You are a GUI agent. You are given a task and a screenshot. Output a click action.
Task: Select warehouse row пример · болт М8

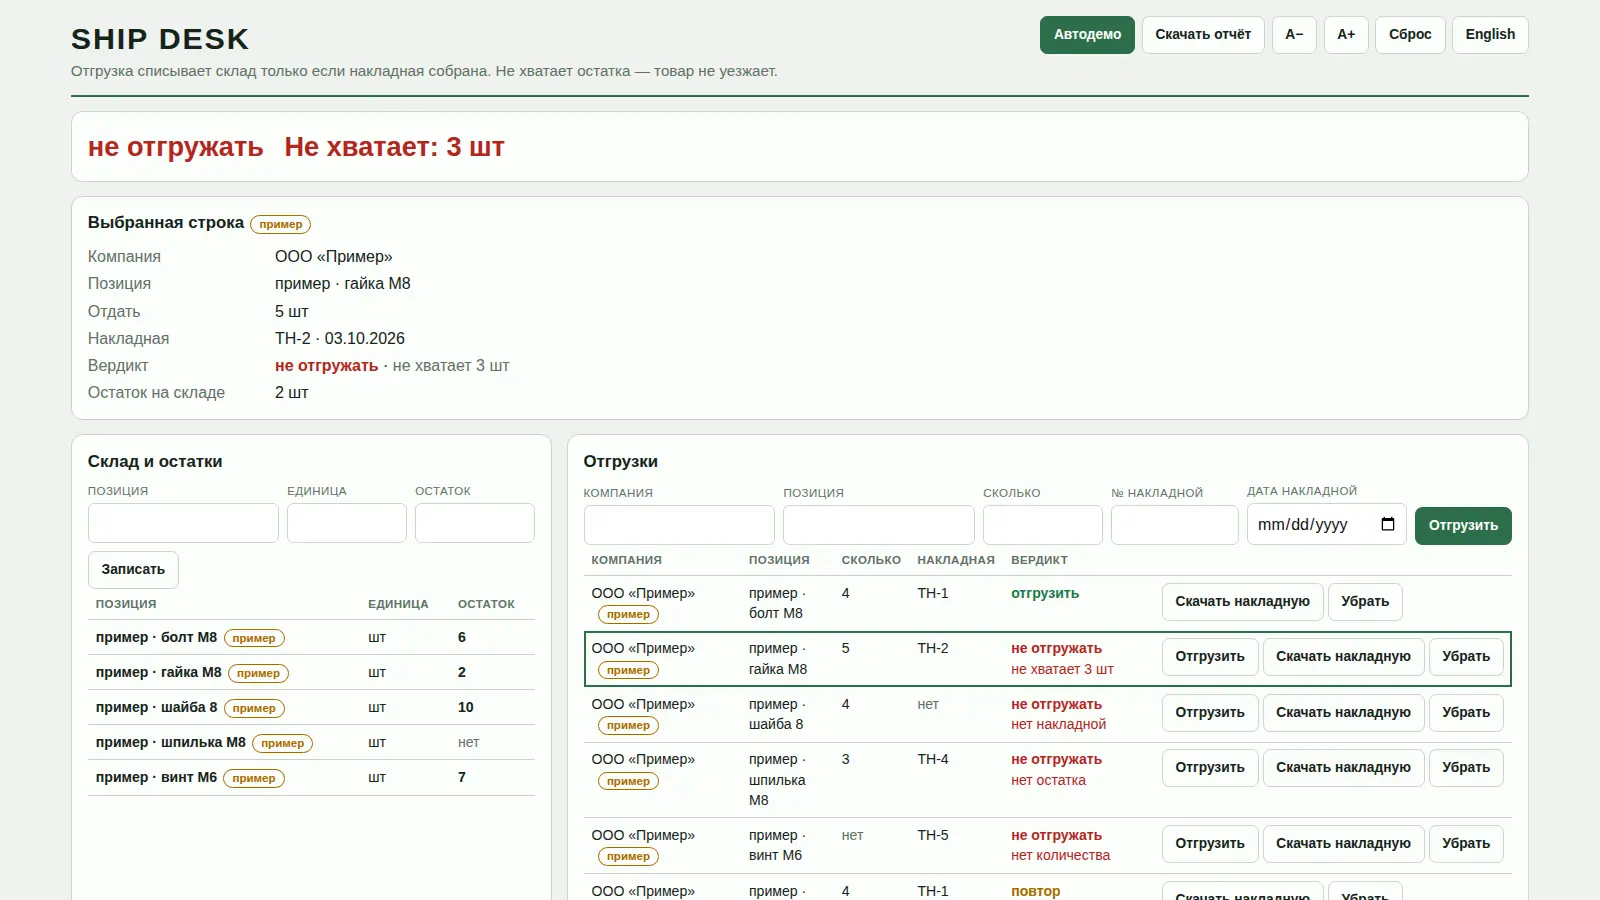click(311, 638)
